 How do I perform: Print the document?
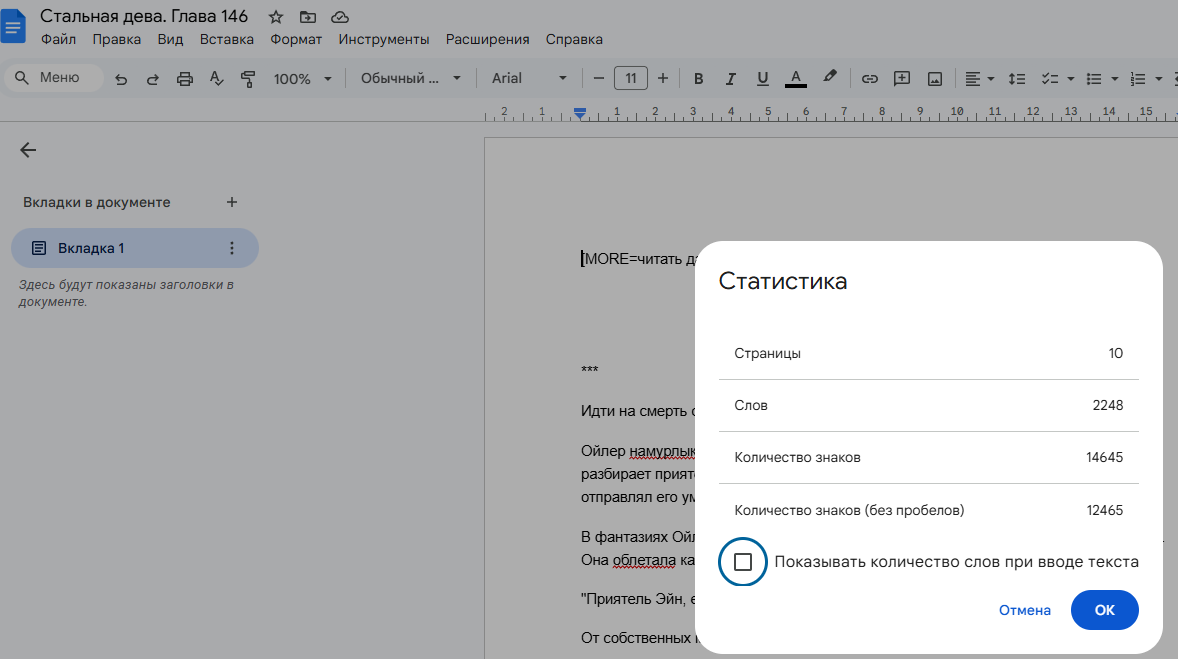click(184, 79)
